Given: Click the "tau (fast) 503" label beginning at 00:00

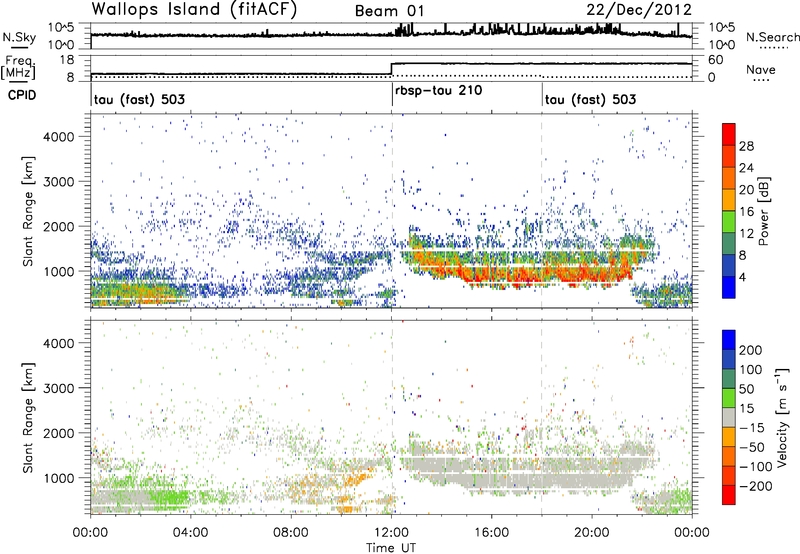Looking at the screenshot, I should pos(139,99).
